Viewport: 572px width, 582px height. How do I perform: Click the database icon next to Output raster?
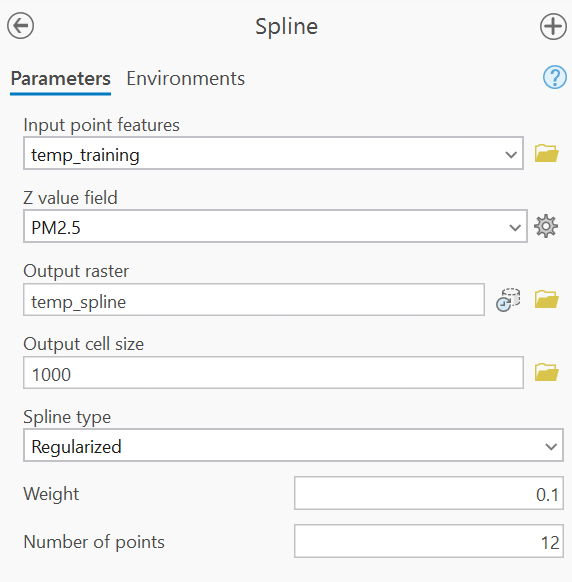[x=508, y=300]
